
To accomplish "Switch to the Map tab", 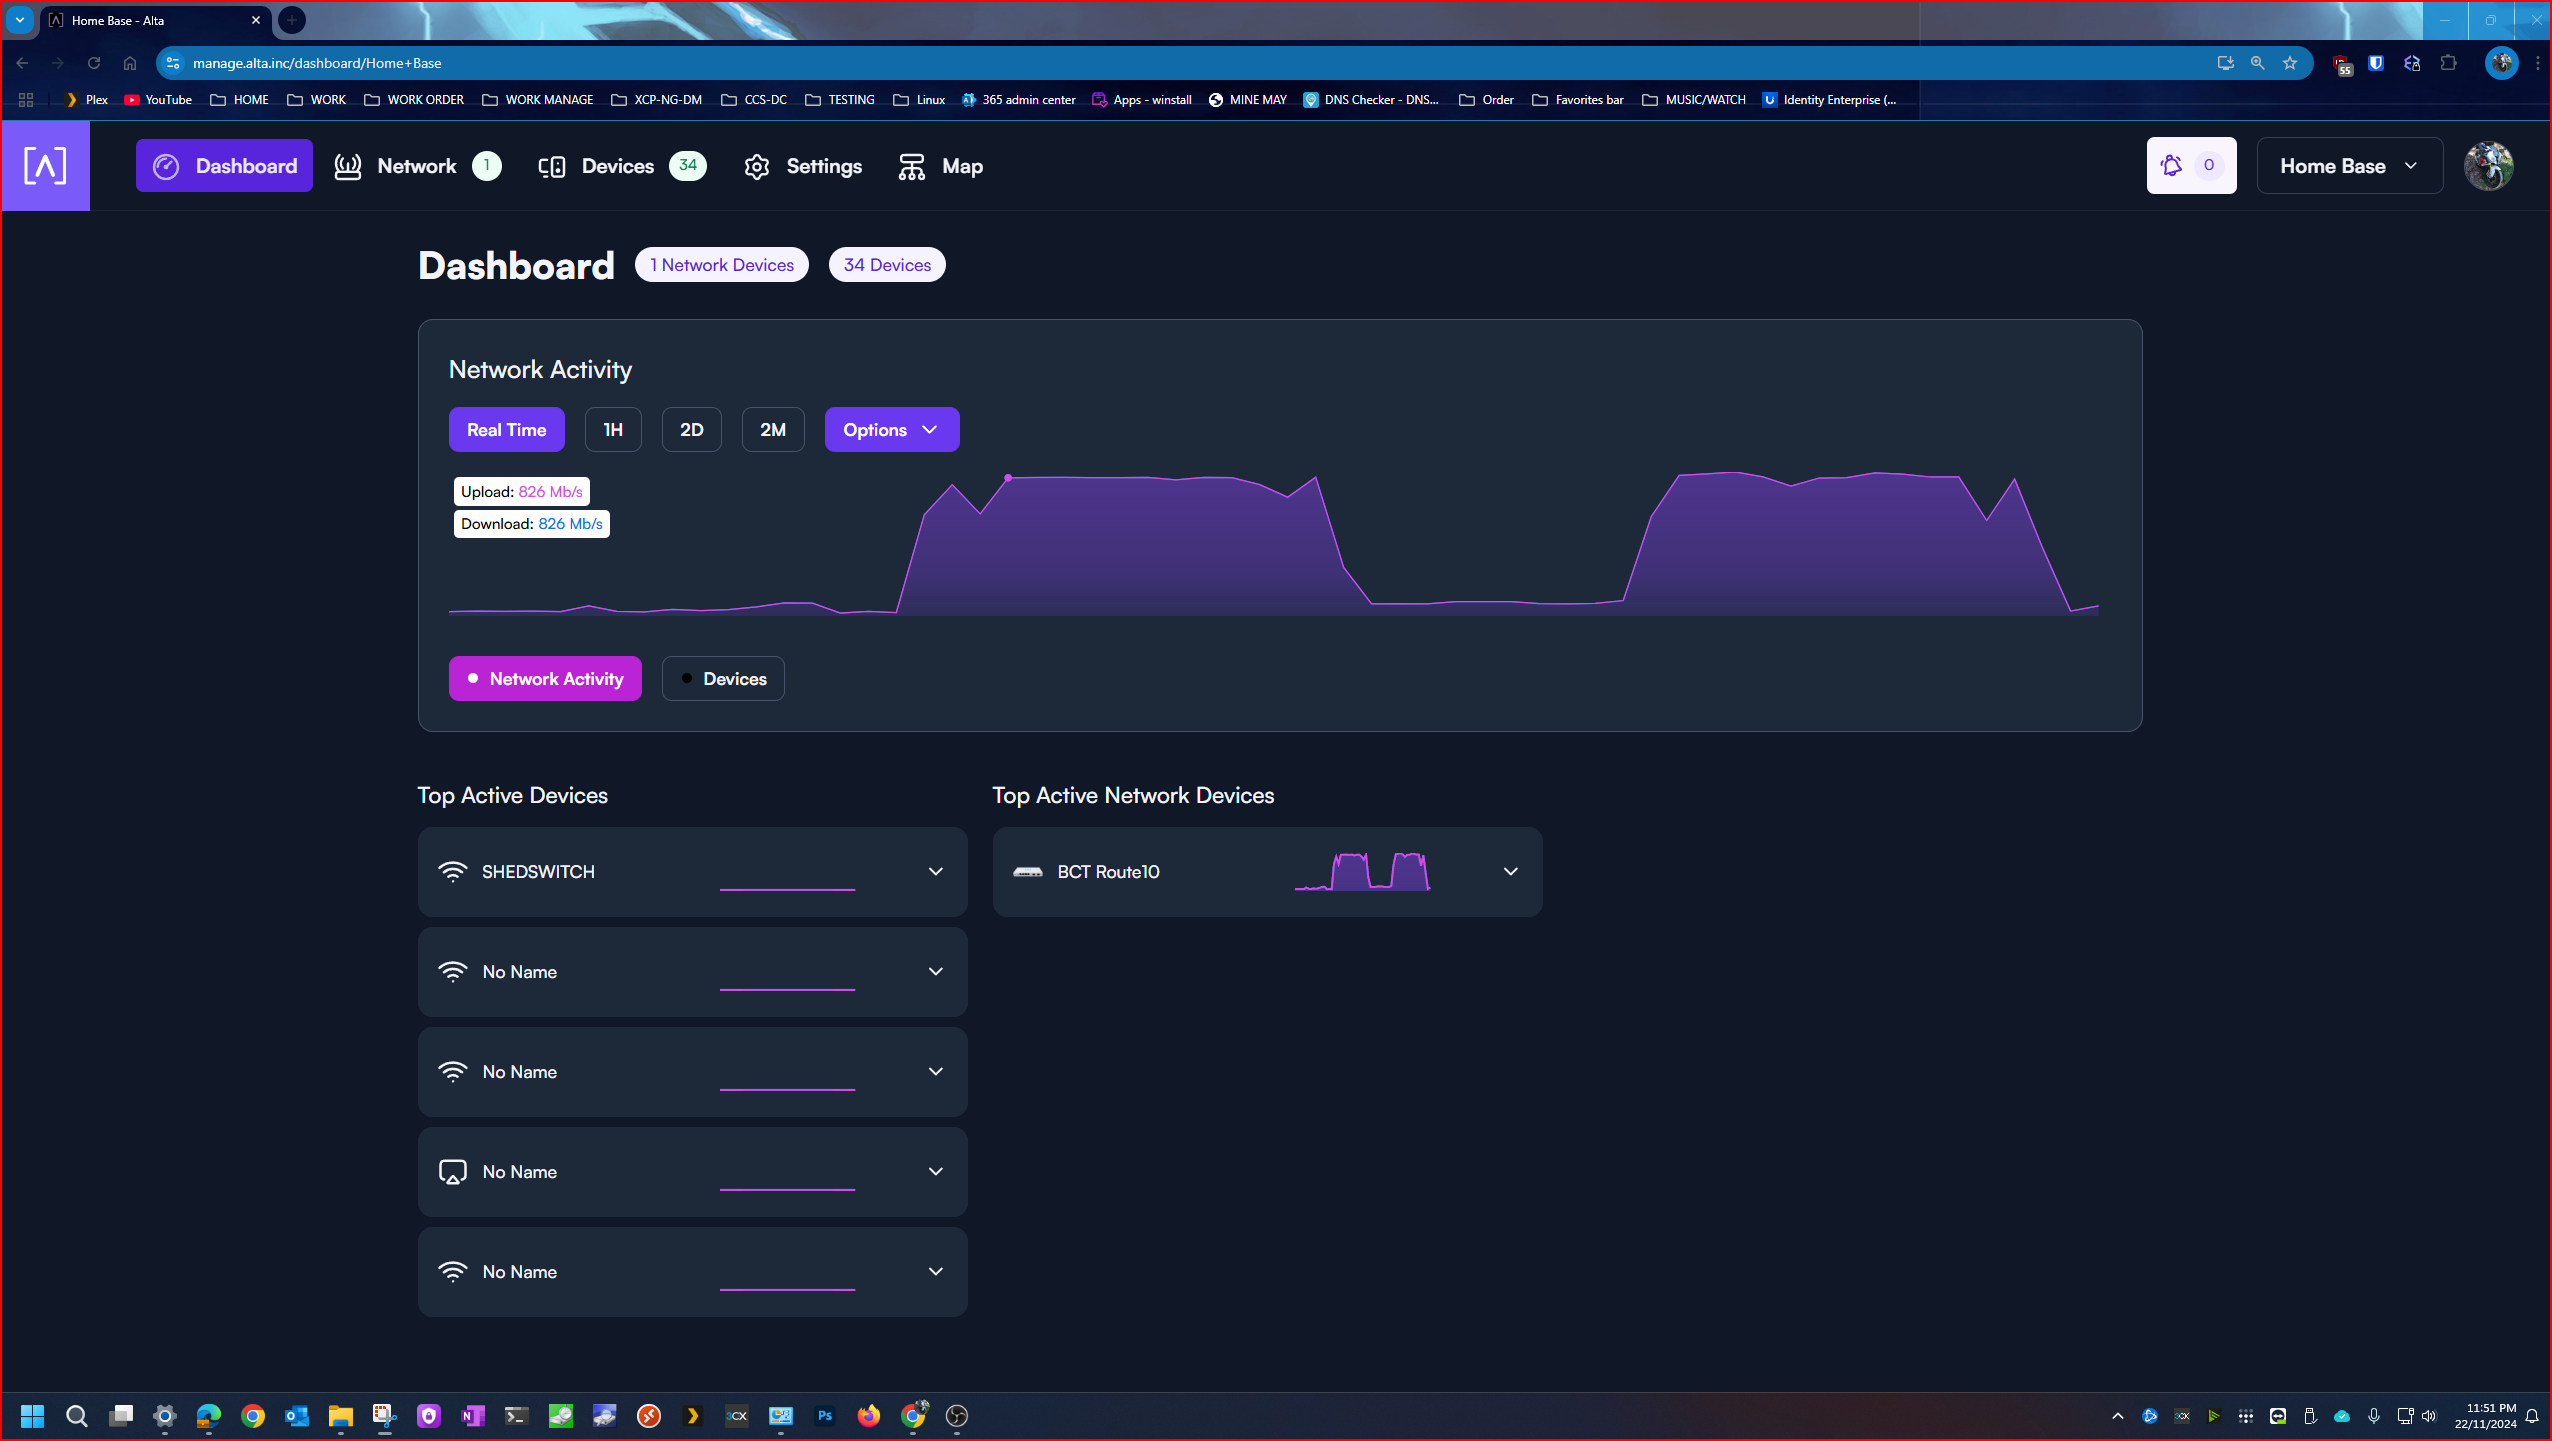I will (x=941, y=166).
